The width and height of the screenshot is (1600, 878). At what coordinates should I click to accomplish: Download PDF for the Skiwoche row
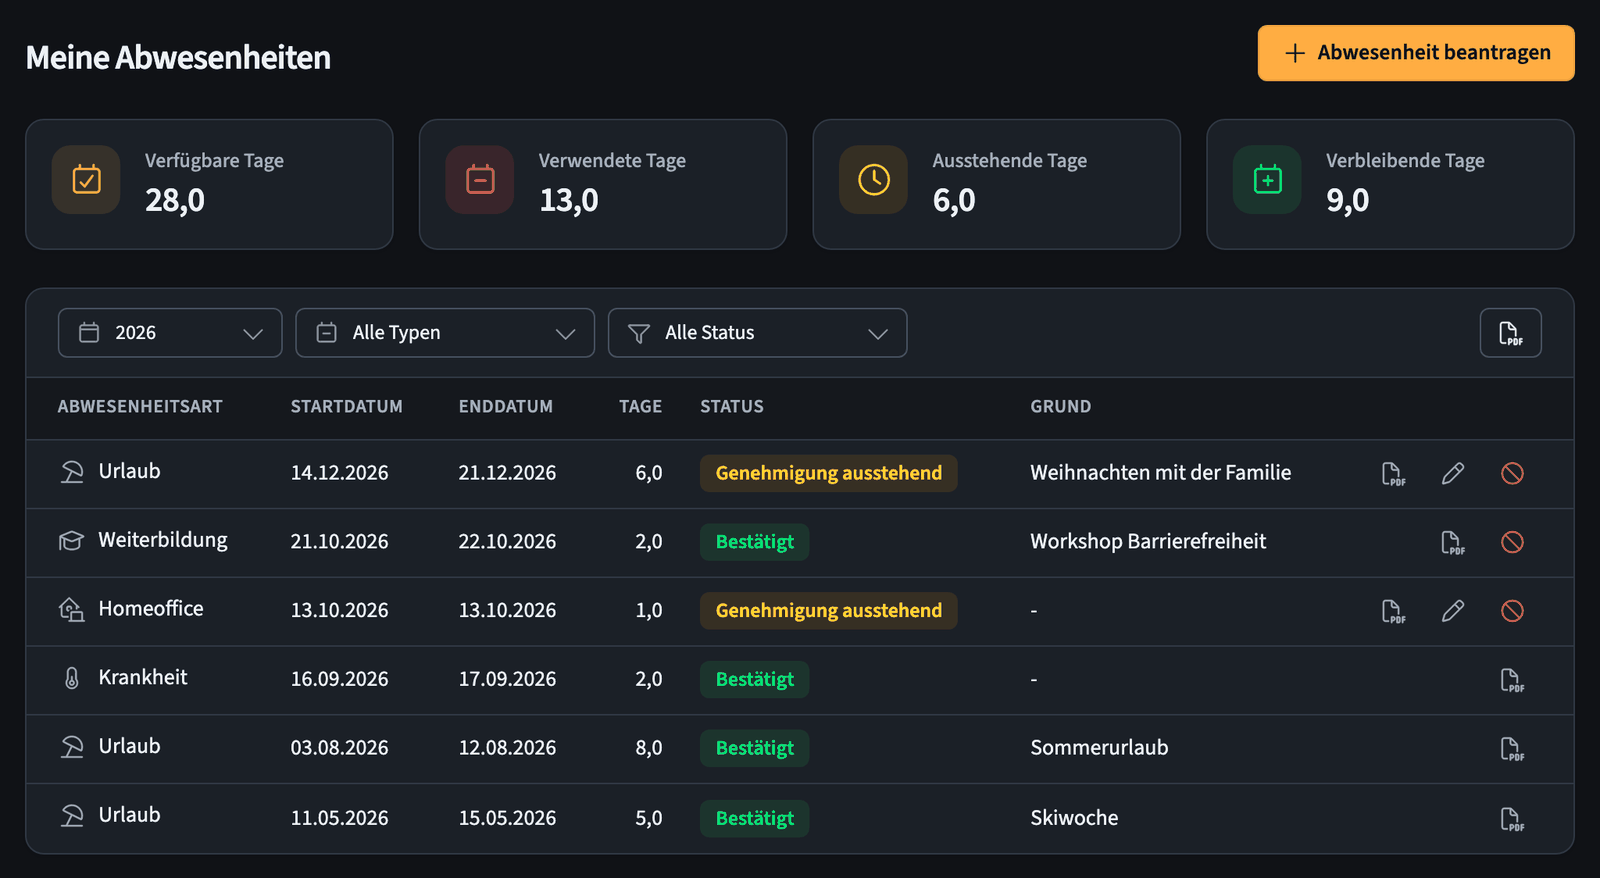click(1512, 819)
